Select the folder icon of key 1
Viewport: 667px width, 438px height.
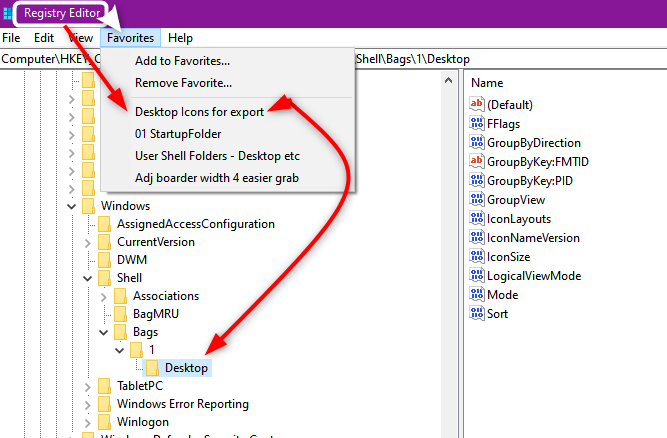(x=137, y=350)
